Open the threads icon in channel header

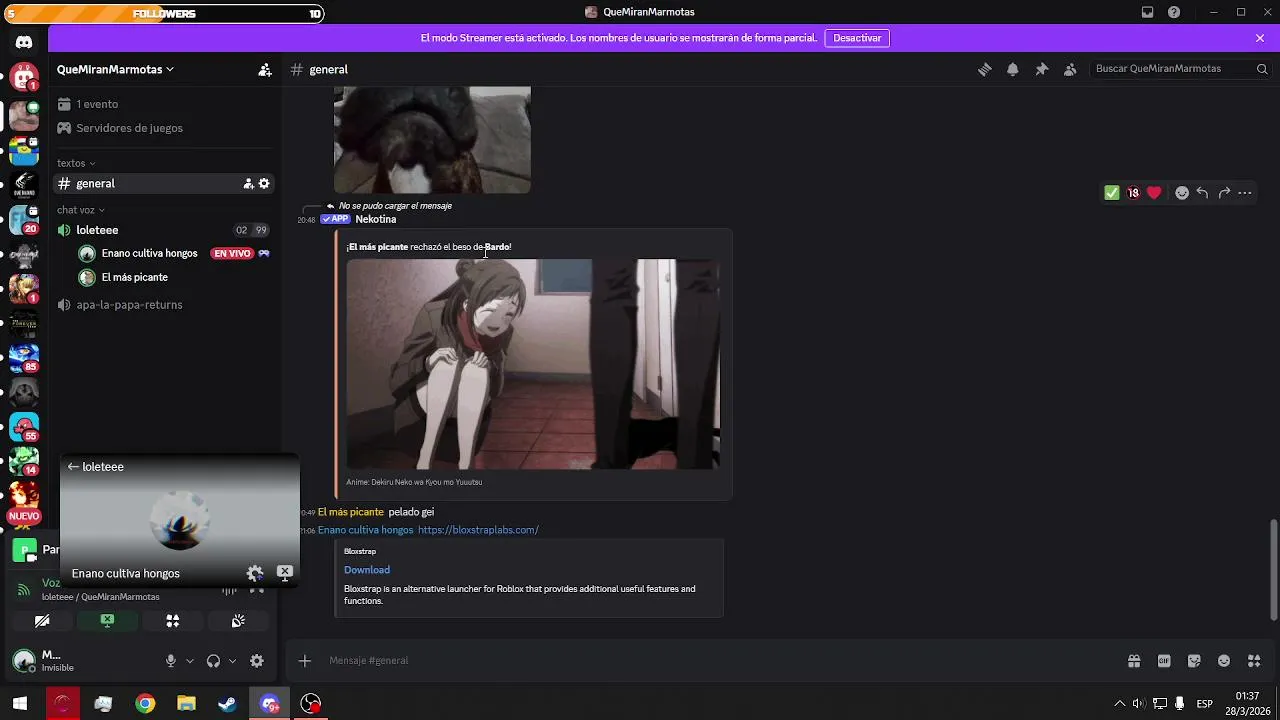pyautogui.click(x=984, y=69)
